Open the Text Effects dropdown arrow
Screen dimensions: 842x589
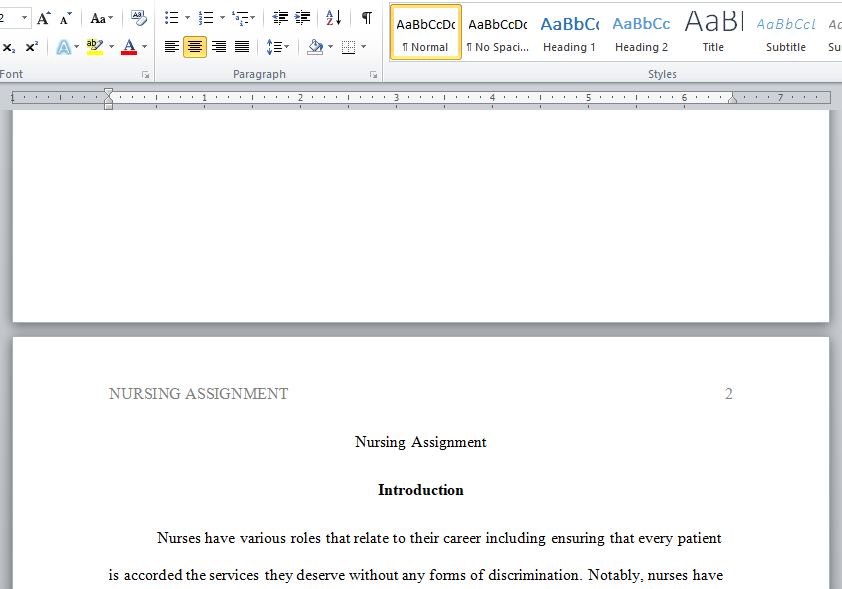point(76,47)
